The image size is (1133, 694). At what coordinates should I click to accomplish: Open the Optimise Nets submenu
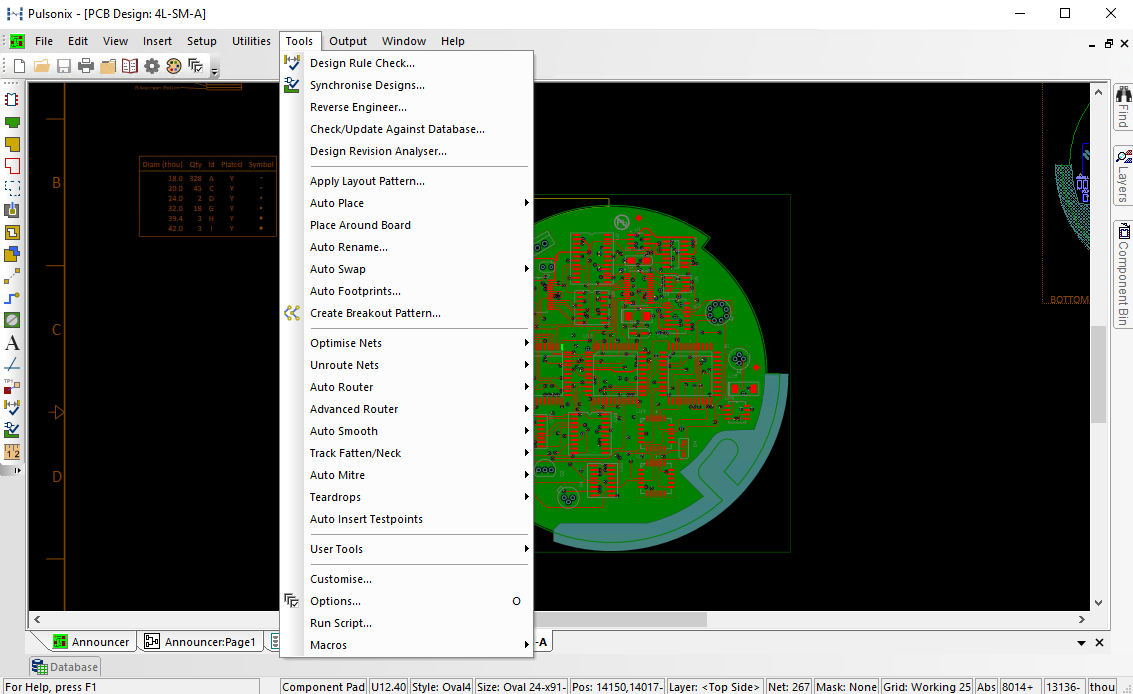click(418, 343)
